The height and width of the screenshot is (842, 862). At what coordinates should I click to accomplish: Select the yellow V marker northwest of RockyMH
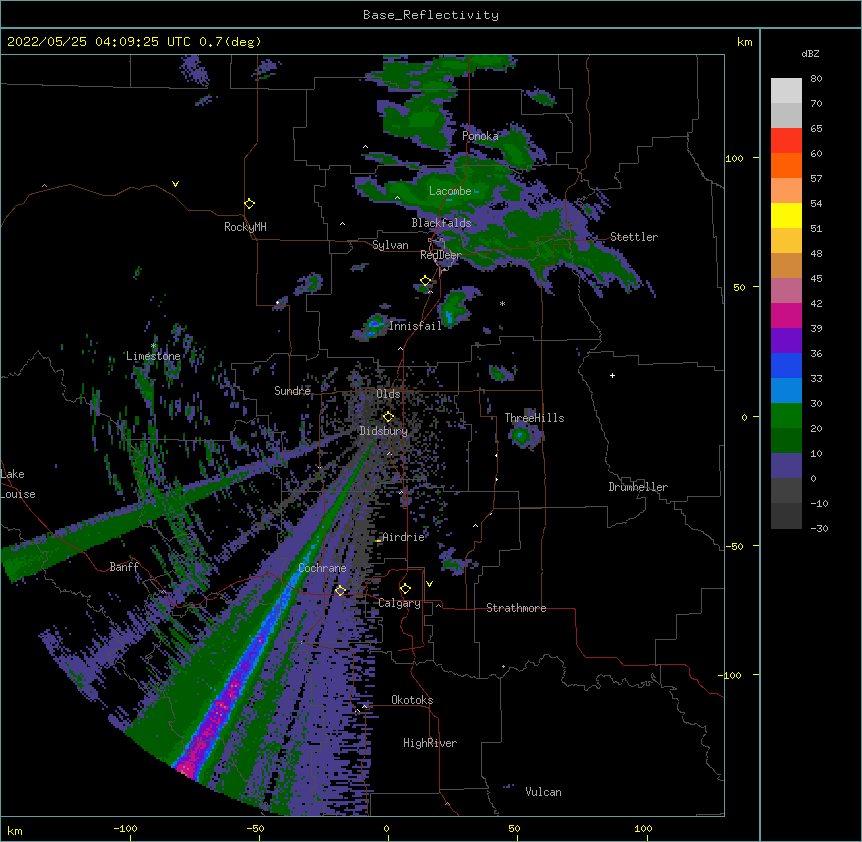(x=175, y=184)
